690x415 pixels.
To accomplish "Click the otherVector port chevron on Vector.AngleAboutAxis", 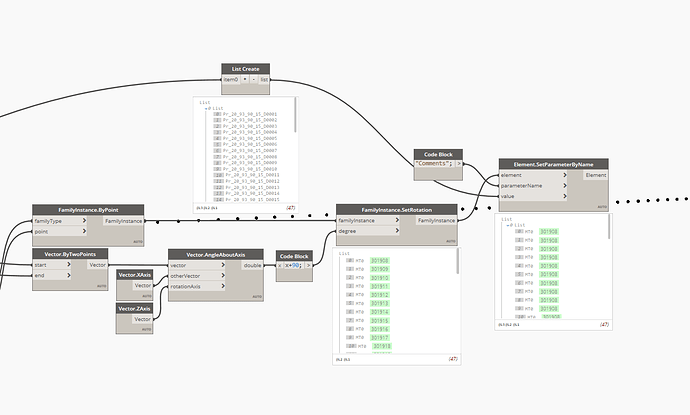I will 223,275.
